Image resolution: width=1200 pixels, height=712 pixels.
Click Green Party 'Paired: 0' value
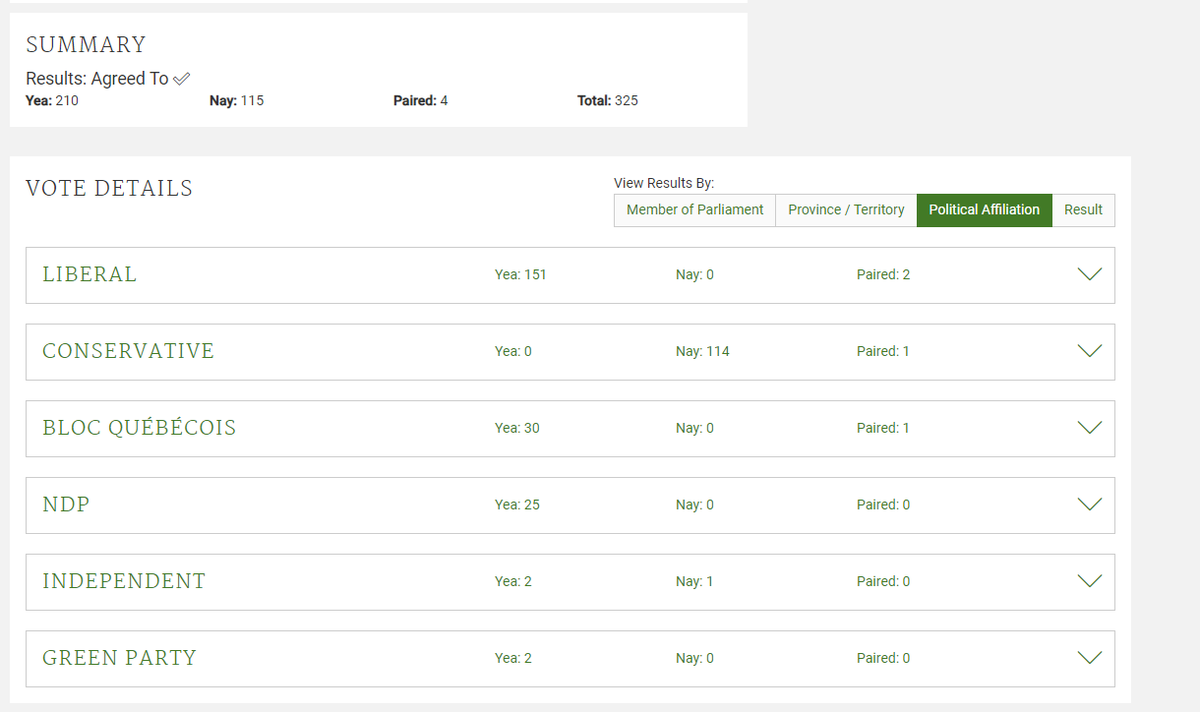point(884,658)
